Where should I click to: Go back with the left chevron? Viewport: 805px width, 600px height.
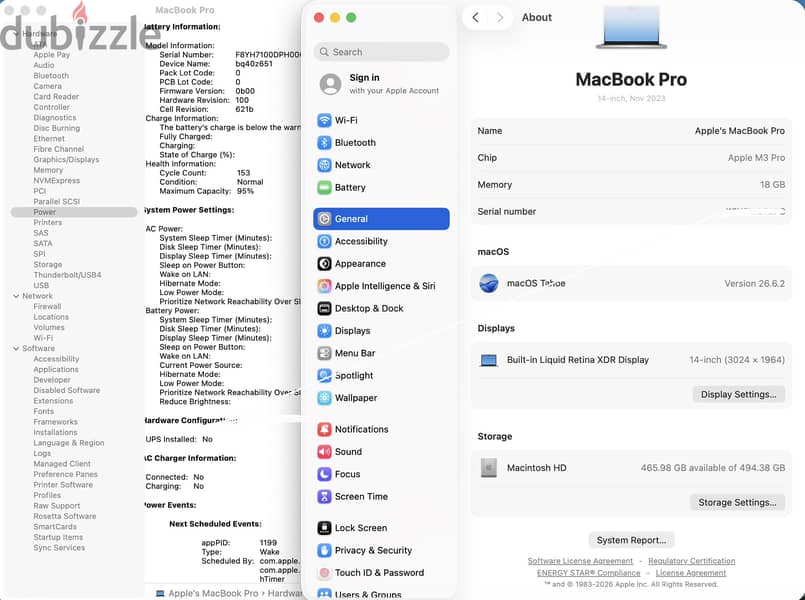[x=475, y=17]
